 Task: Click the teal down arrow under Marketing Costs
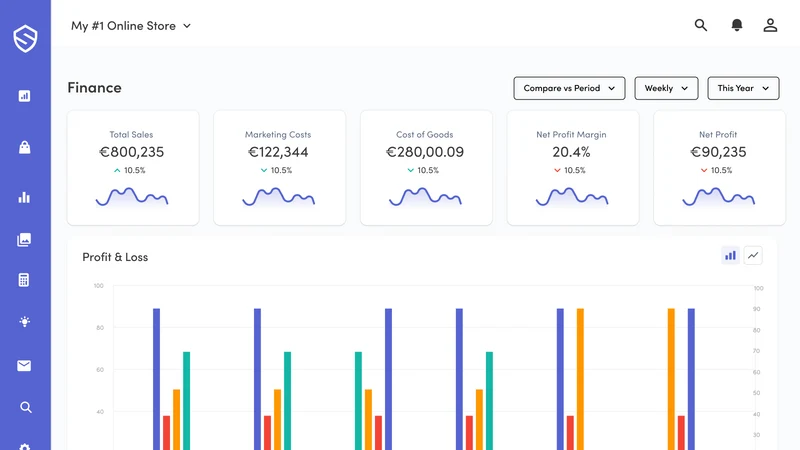click(264, 170)
